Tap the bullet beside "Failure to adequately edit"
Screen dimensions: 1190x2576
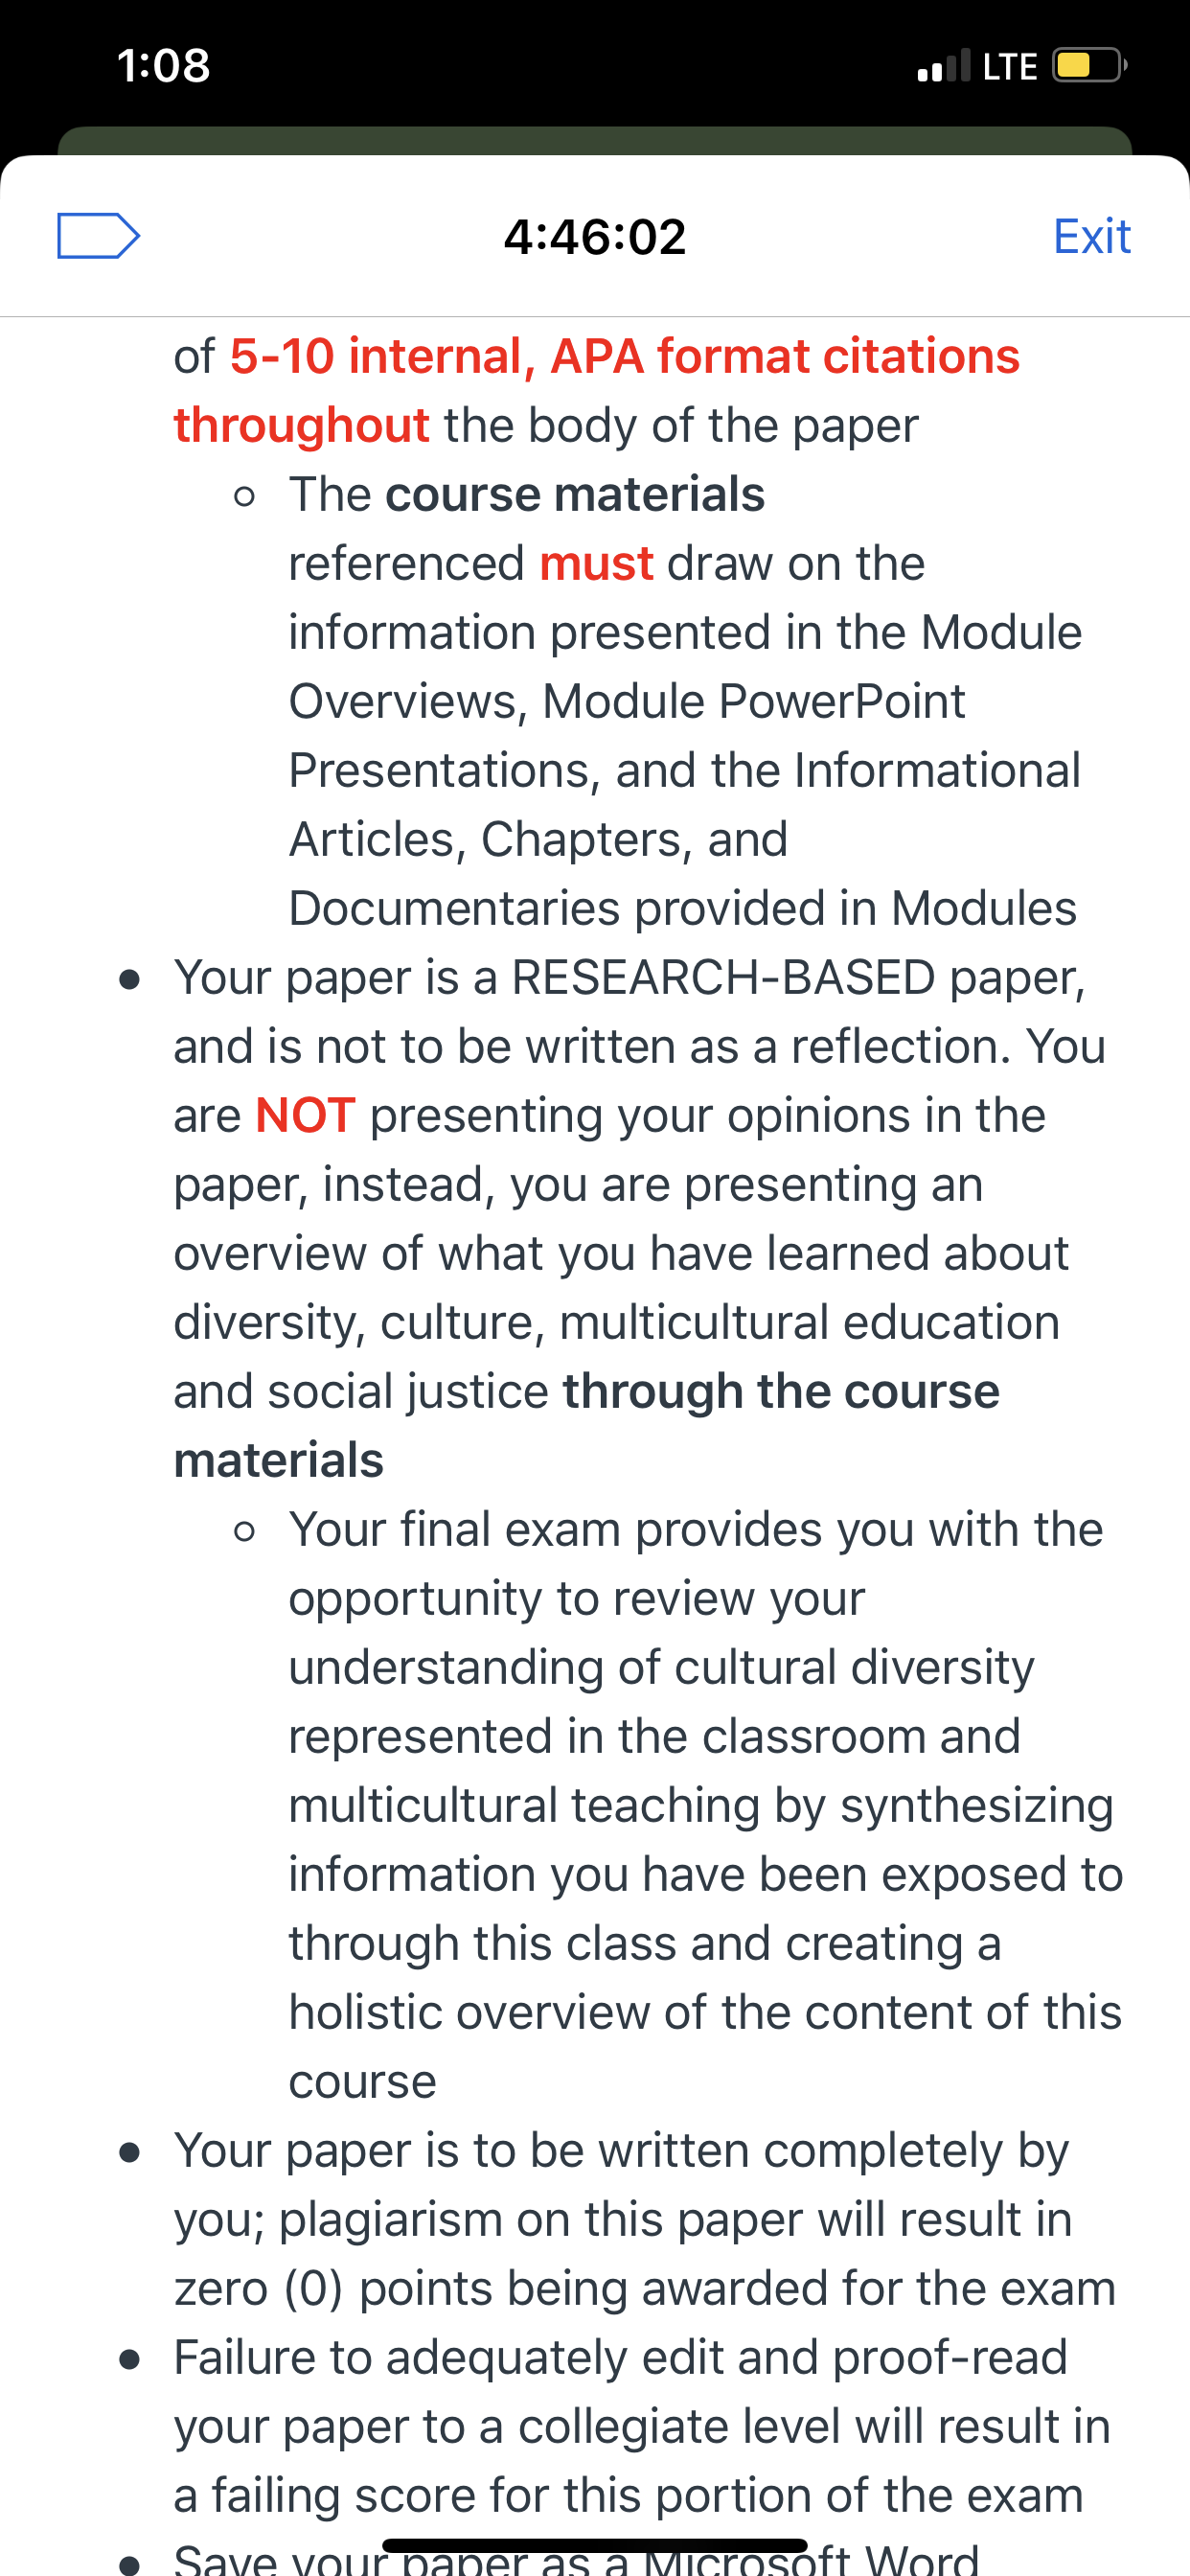[129, 2359]
